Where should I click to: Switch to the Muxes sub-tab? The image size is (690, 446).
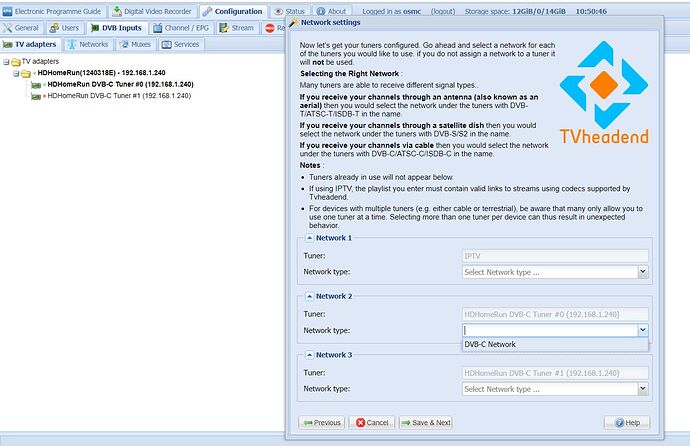pos(136,44)
